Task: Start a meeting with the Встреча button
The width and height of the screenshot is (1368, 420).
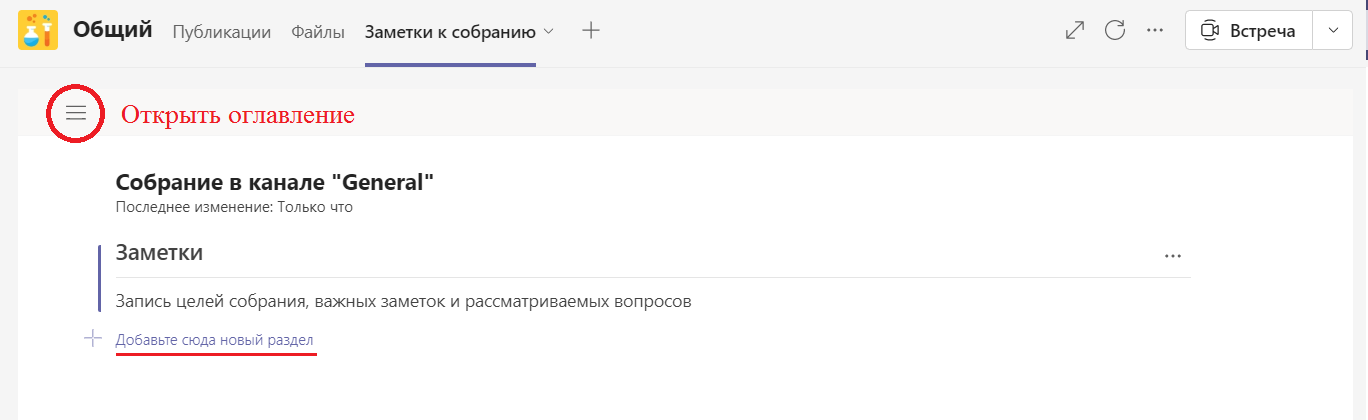Action: [1249, 30]
